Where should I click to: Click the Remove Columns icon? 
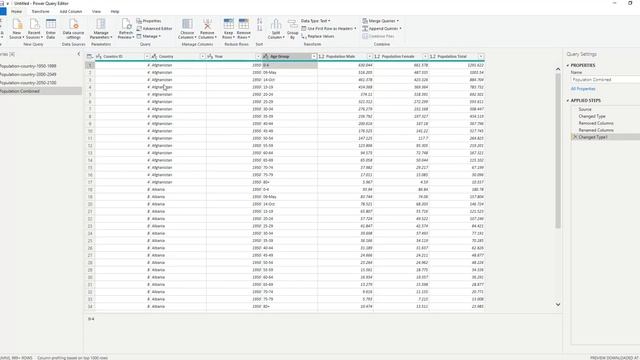point(207,24)
